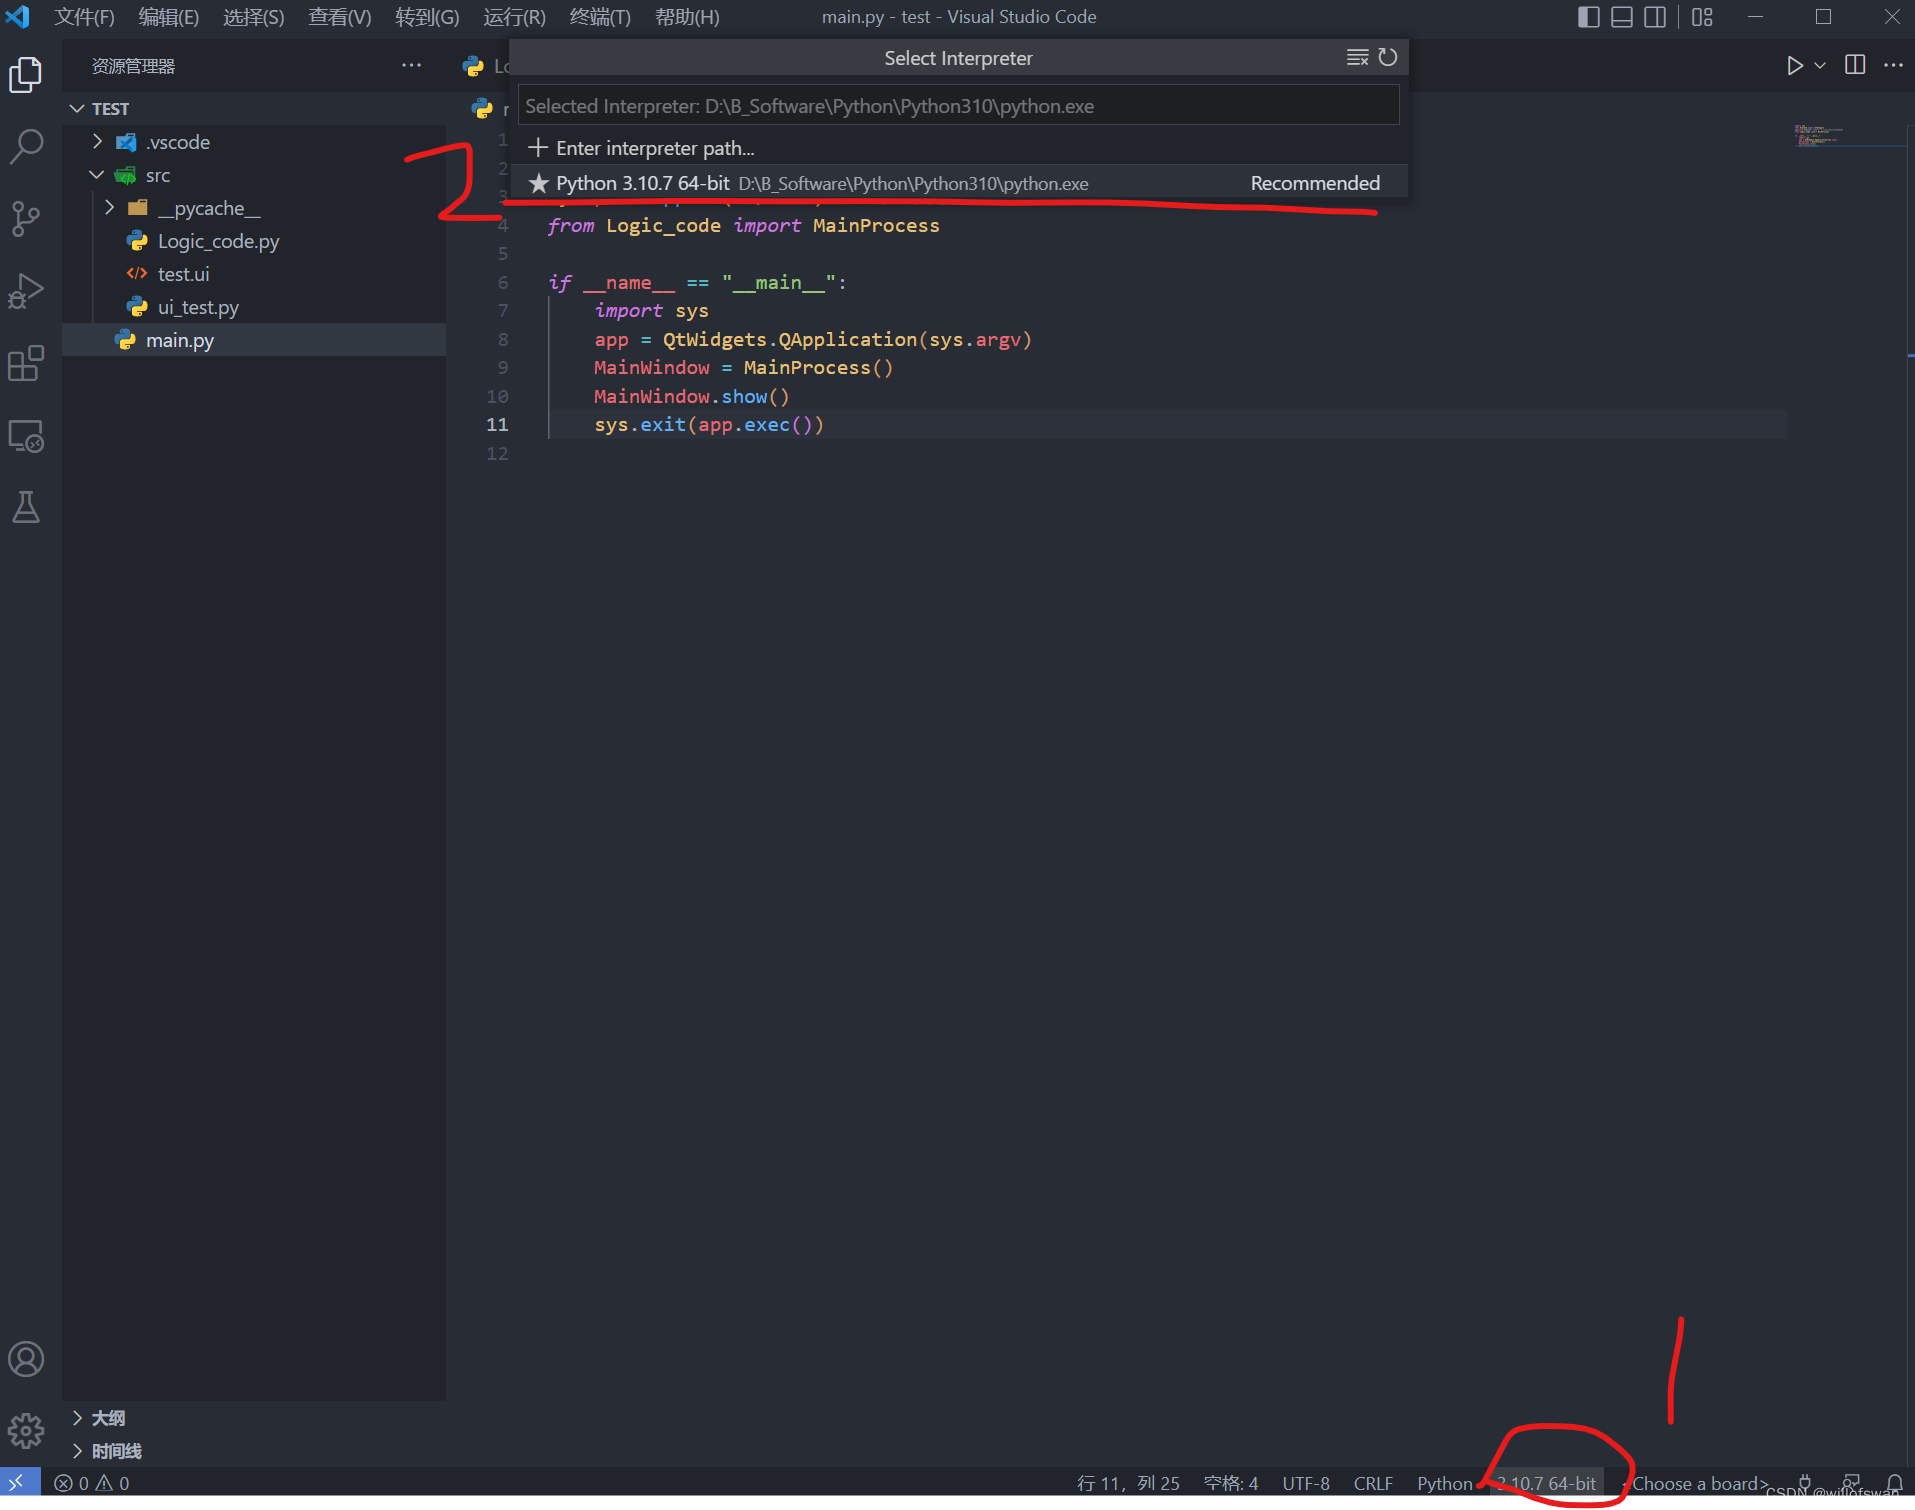Click the interpreter list filter/clear icon

click(1357, 57)
